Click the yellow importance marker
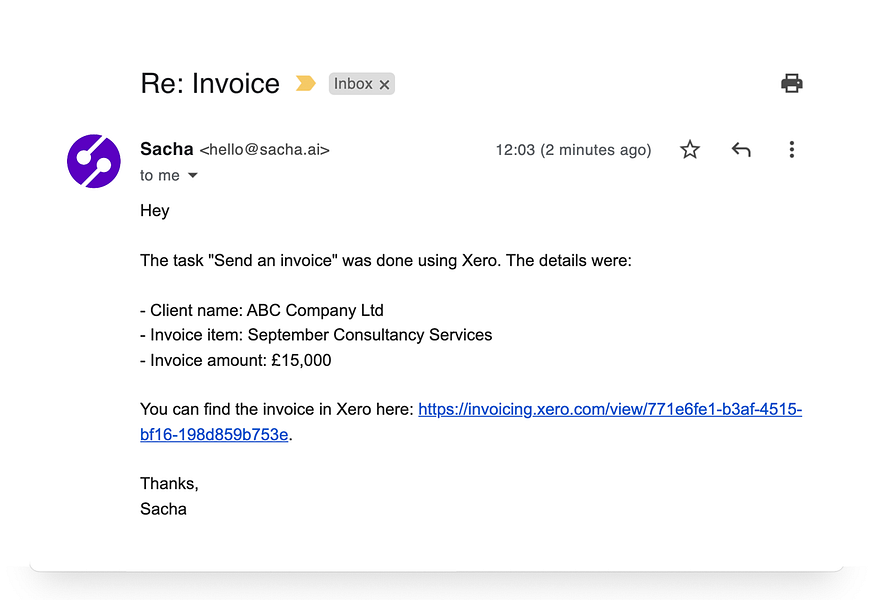This screenshot has width=873, height=600. [305, 83]
